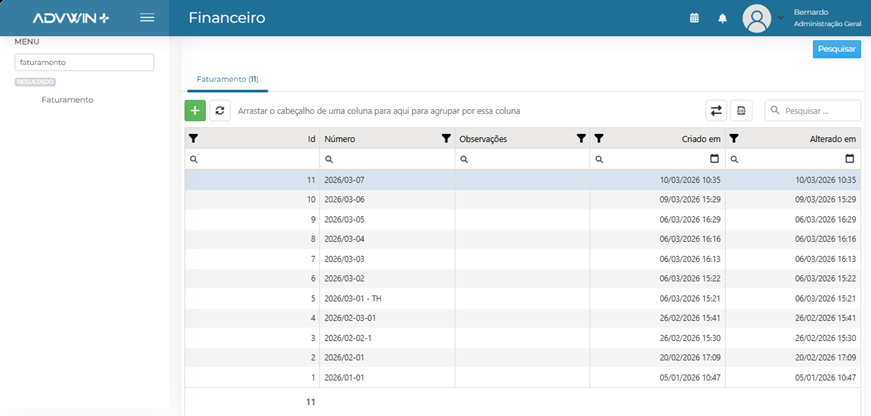Select row with number 2026/02-01
The width and height of the screenshot is (871, 416).
[x=523, y=357]
